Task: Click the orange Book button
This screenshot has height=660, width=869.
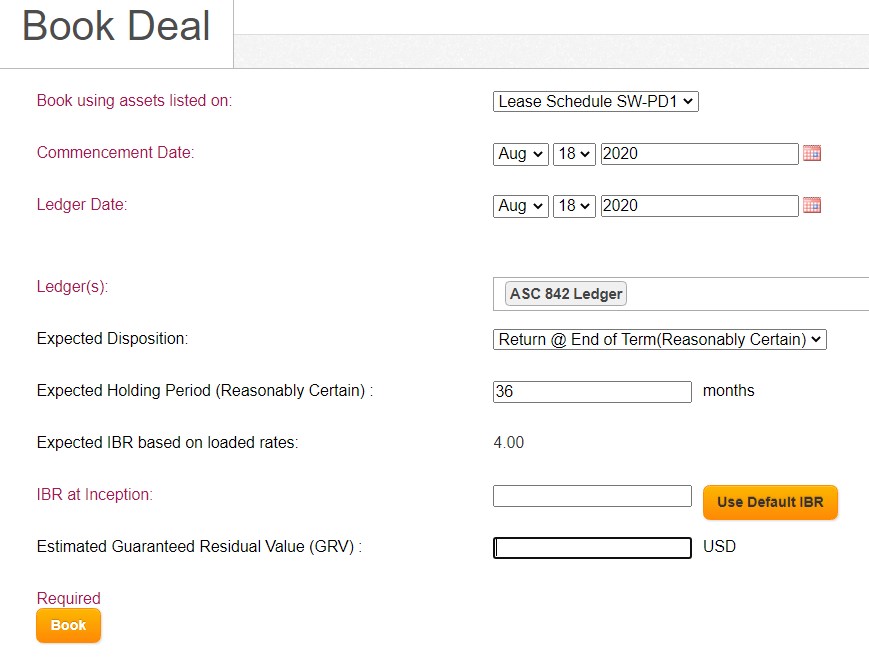Action: [x=68, y=625]
